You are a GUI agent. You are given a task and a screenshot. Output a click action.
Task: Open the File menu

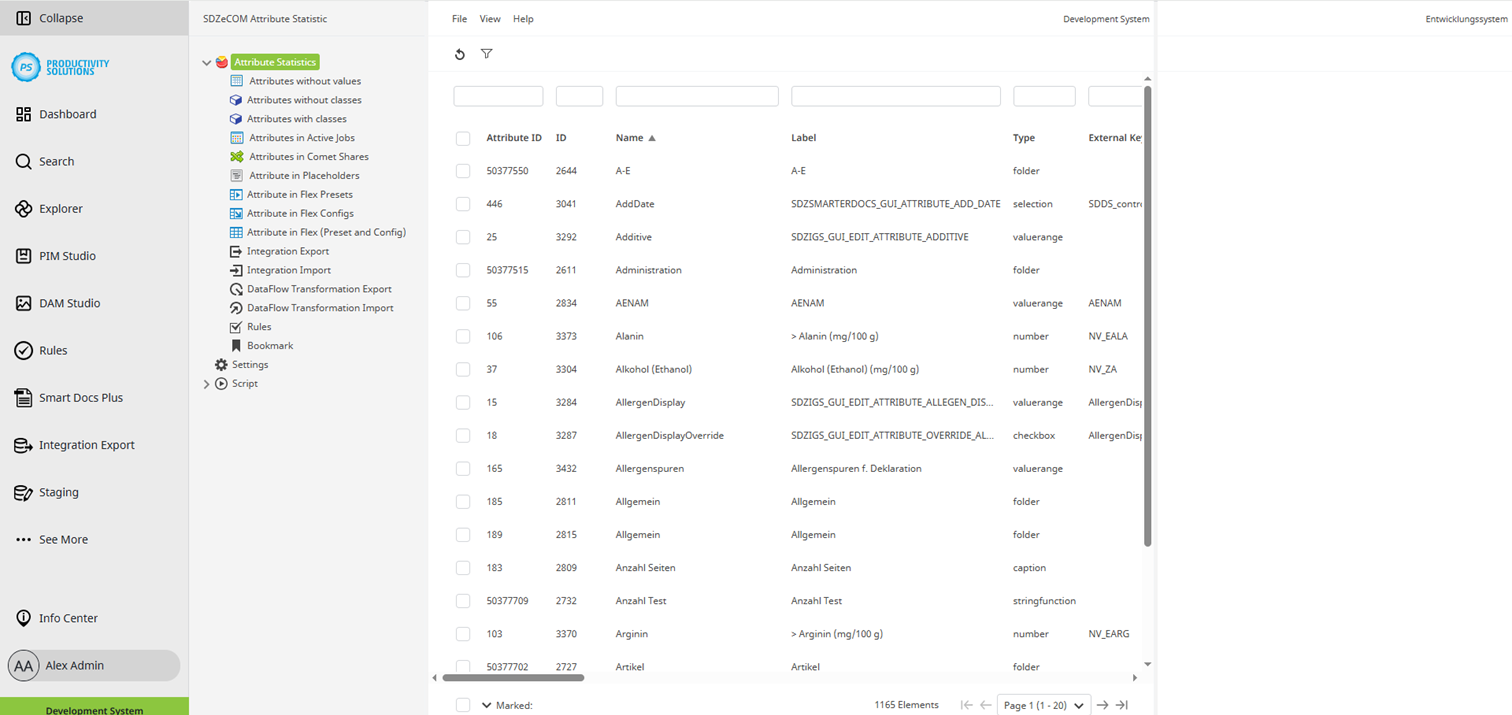(x=459, y=18)
